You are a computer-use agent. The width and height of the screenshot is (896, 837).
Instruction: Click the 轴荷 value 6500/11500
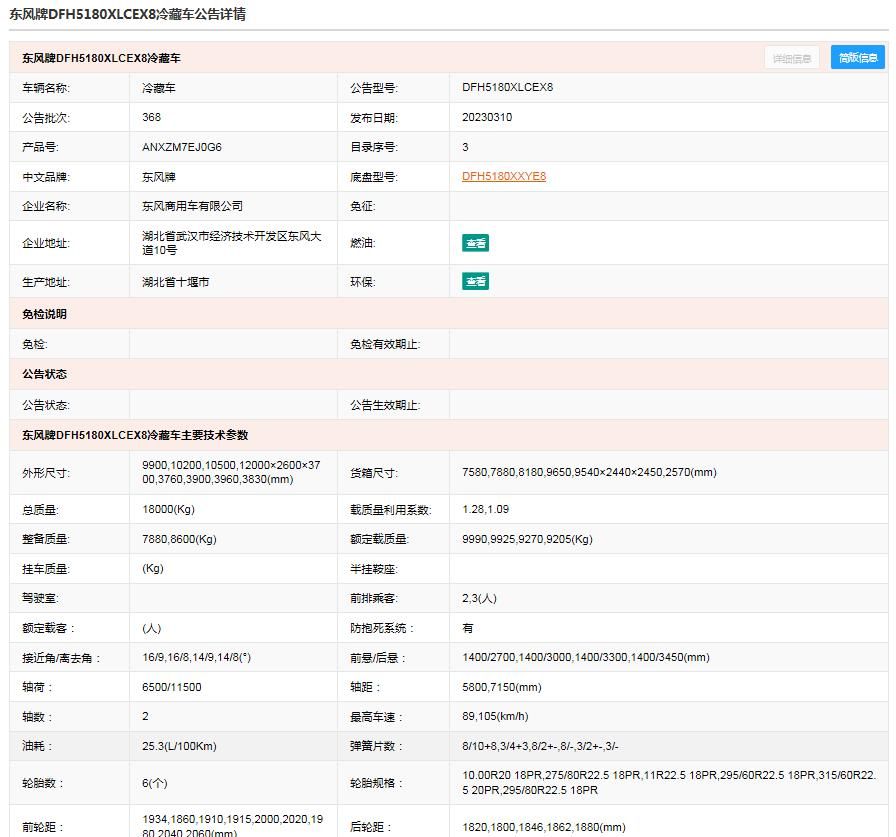coord(172,687)
